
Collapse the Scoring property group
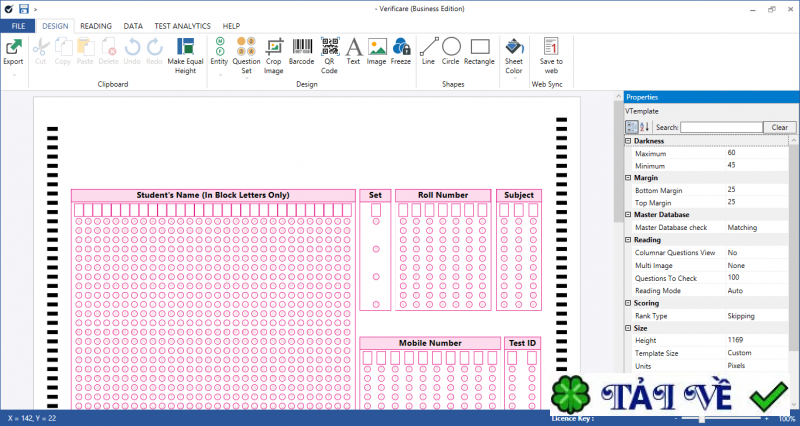628,303
